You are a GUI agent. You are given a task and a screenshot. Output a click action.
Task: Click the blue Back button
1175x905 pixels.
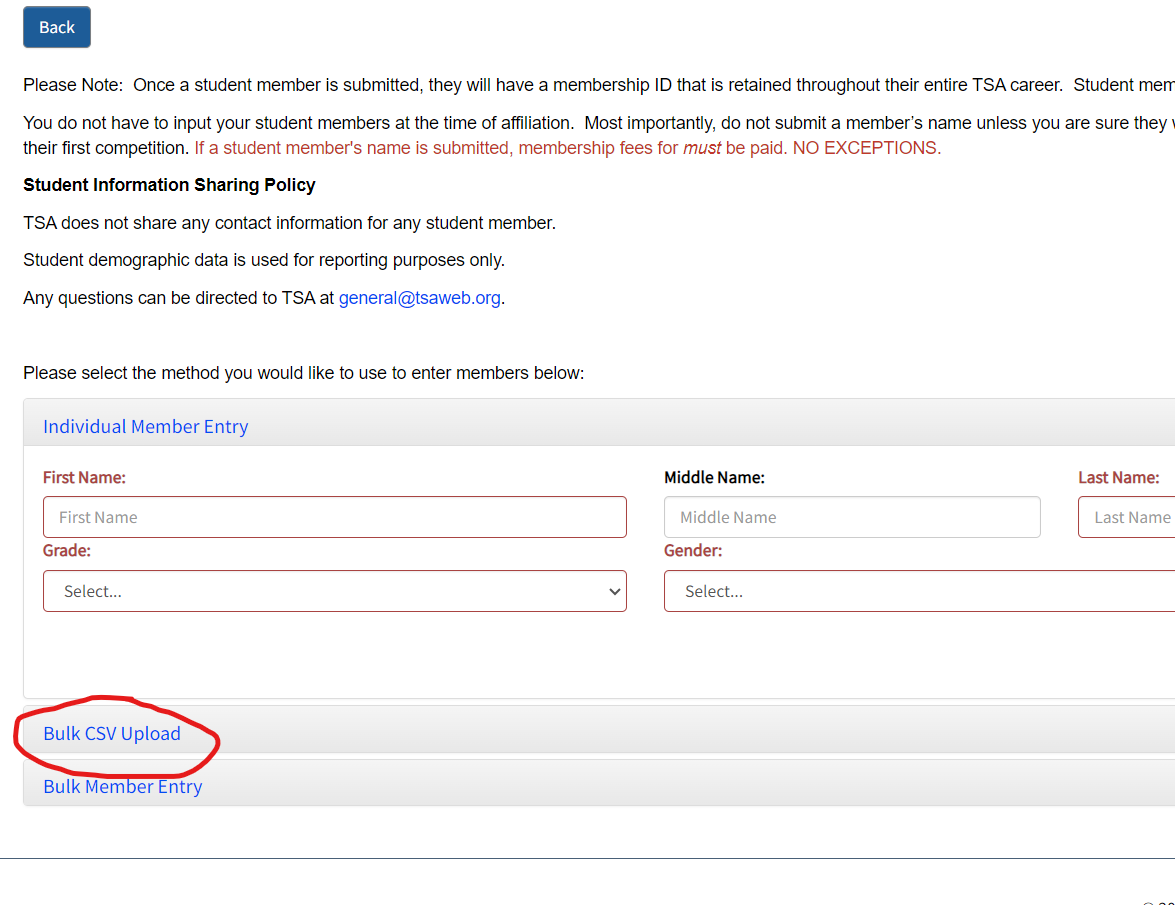pos(57,27)
